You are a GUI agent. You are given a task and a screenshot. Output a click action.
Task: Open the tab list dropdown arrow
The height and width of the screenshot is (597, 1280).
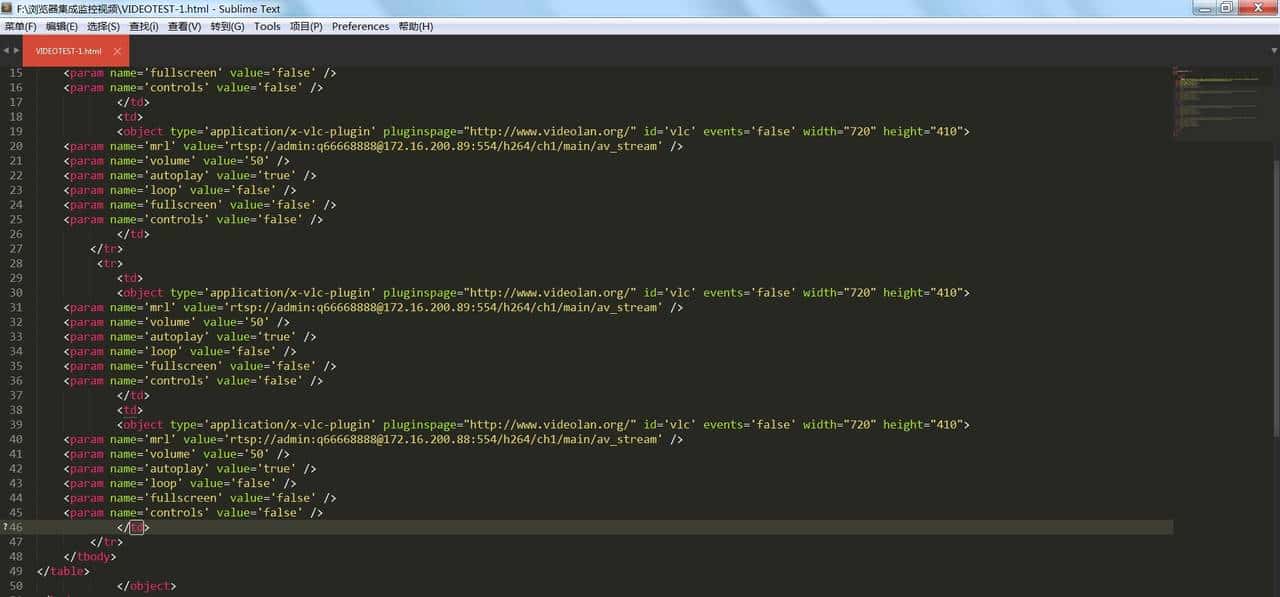click(x=1273, y=50)
